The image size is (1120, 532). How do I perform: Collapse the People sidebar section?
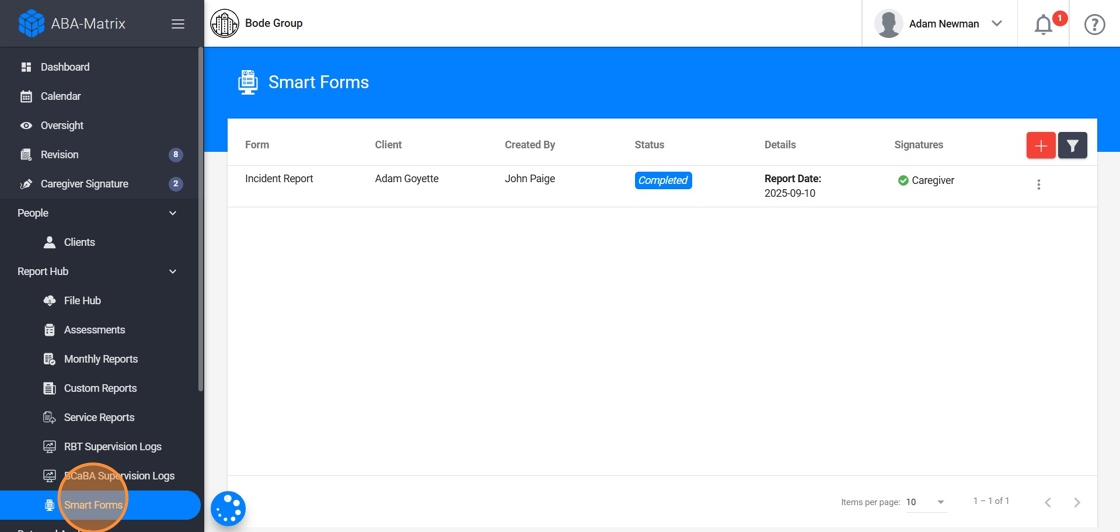coord(172,213)
